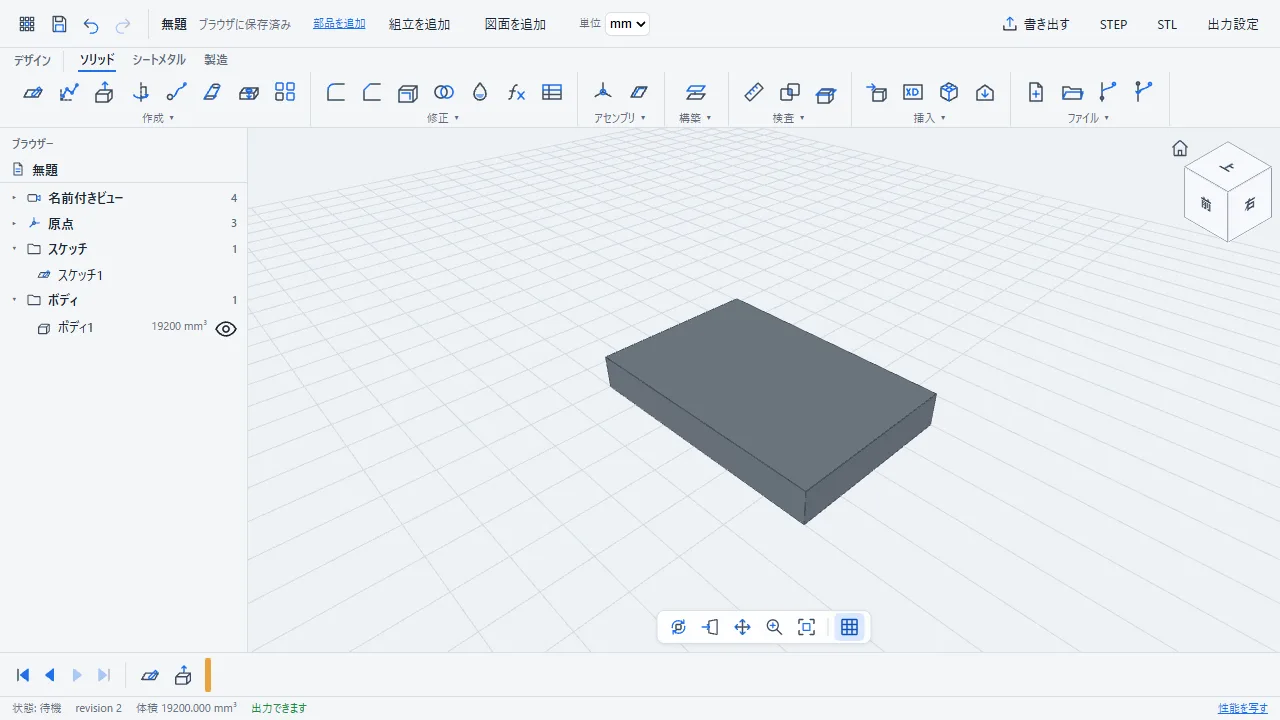Click the New file icon

coord(1036,92)
